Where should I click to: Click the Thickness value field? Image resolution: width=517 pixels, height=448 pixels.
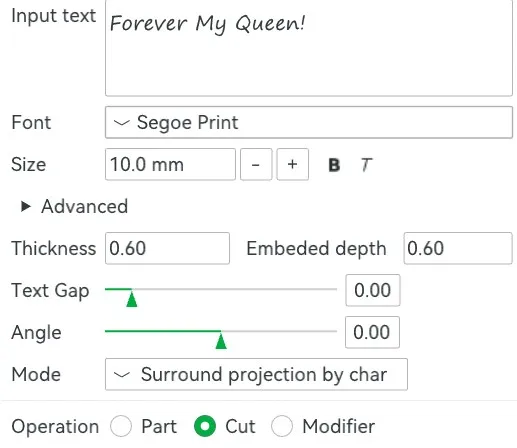pyautogui.click(x=167, y=248)
